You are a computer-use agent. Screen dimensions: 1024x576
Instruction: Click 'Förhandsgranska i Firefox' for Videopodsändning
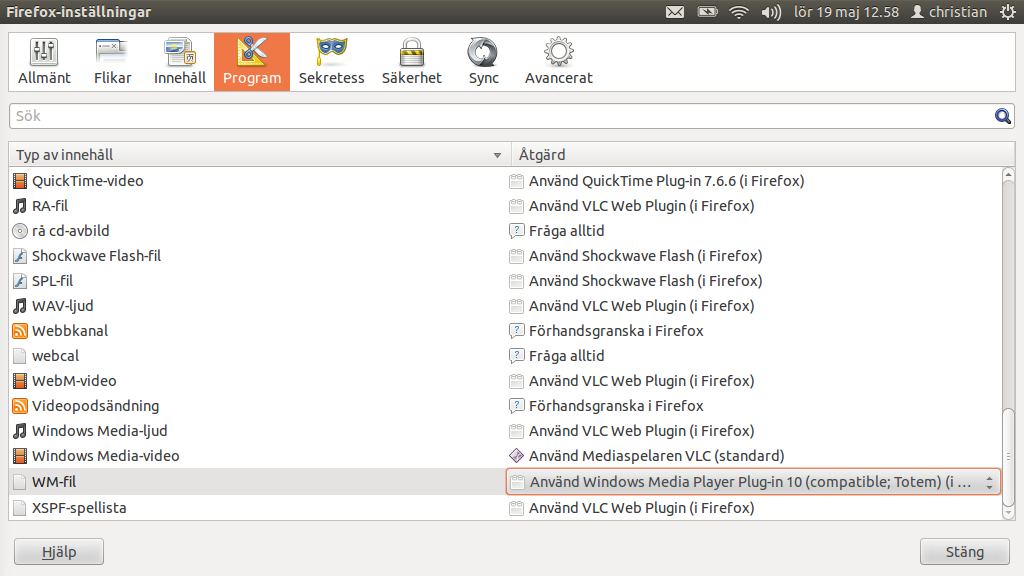(x=616, y=406)
